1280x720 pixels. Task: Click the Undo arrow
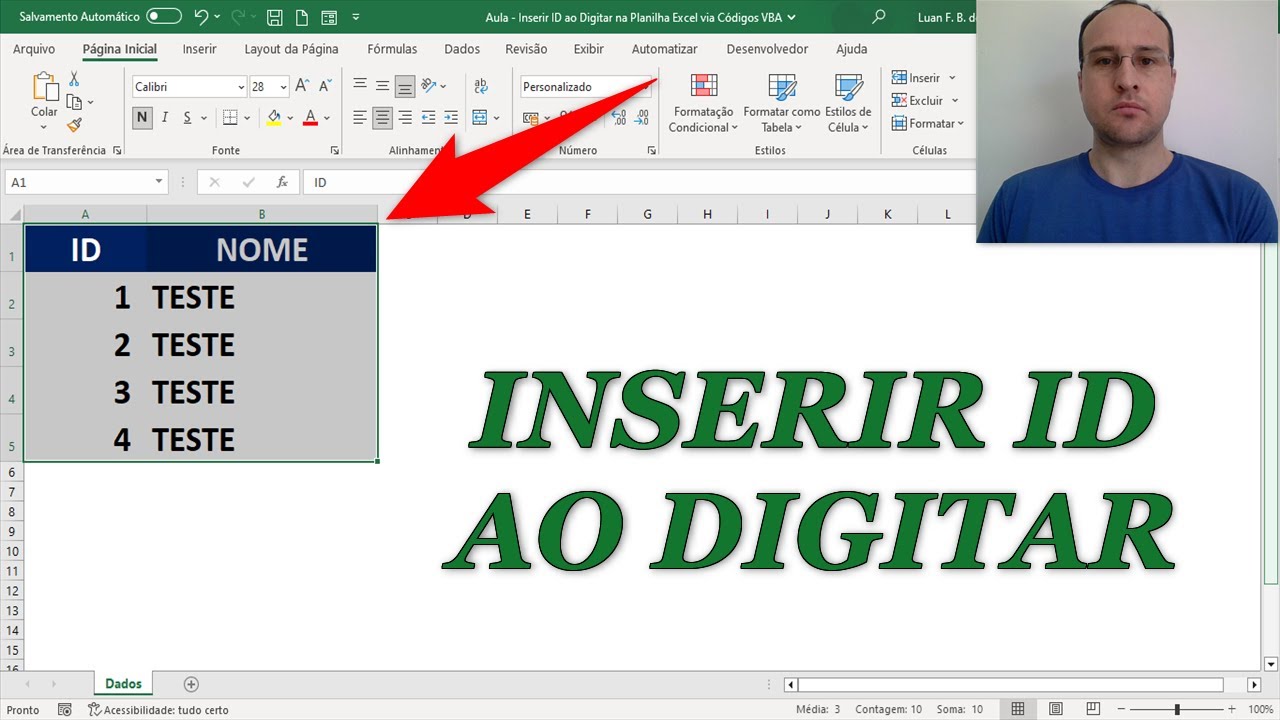coord(201,17)
